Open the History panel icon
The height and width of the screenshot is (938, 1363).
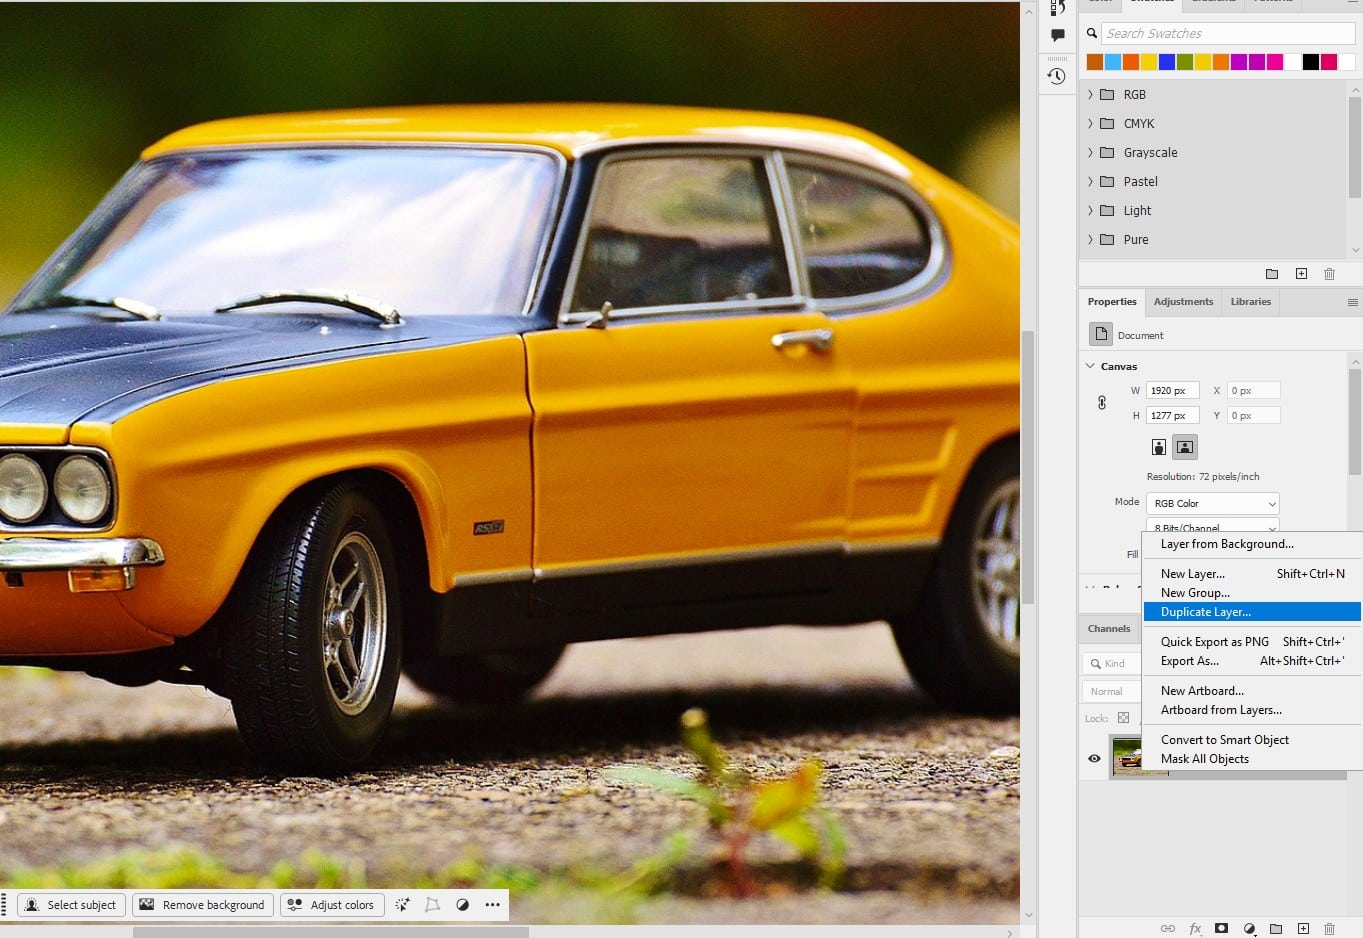click(x=1057, y=76)
